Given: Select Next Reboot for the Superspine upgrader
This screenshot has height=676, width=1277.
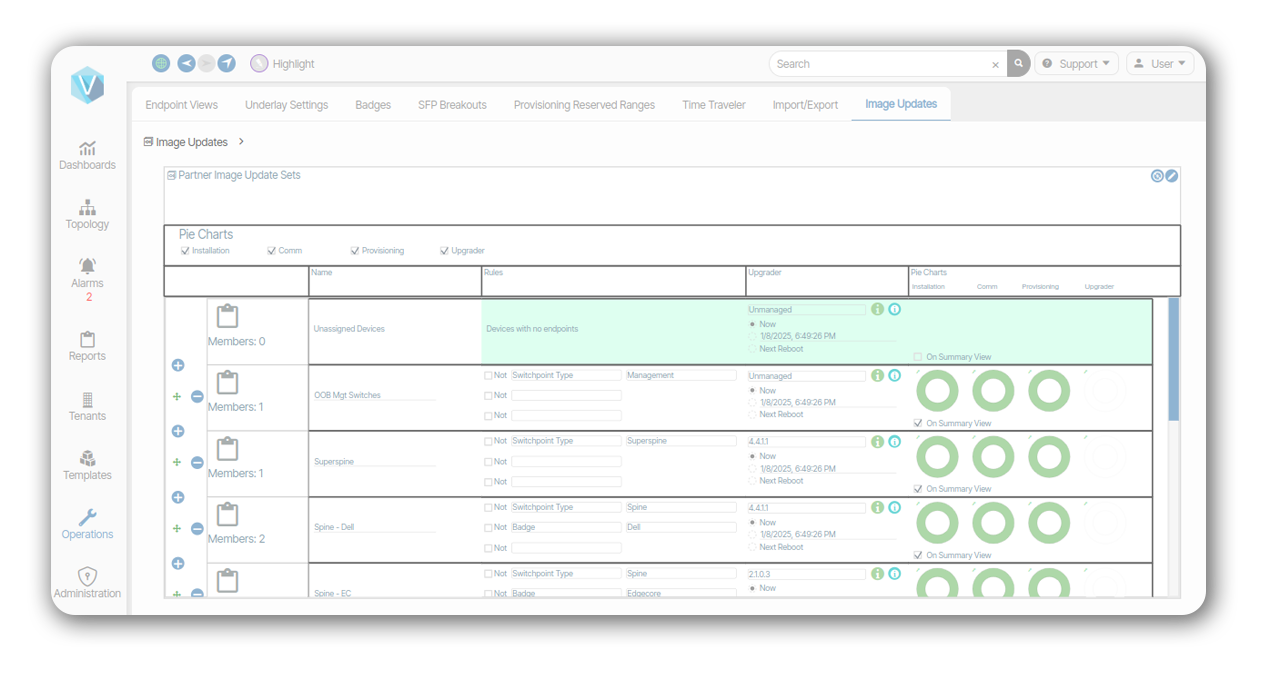Looking at the screenshot, I should (752, 481).
